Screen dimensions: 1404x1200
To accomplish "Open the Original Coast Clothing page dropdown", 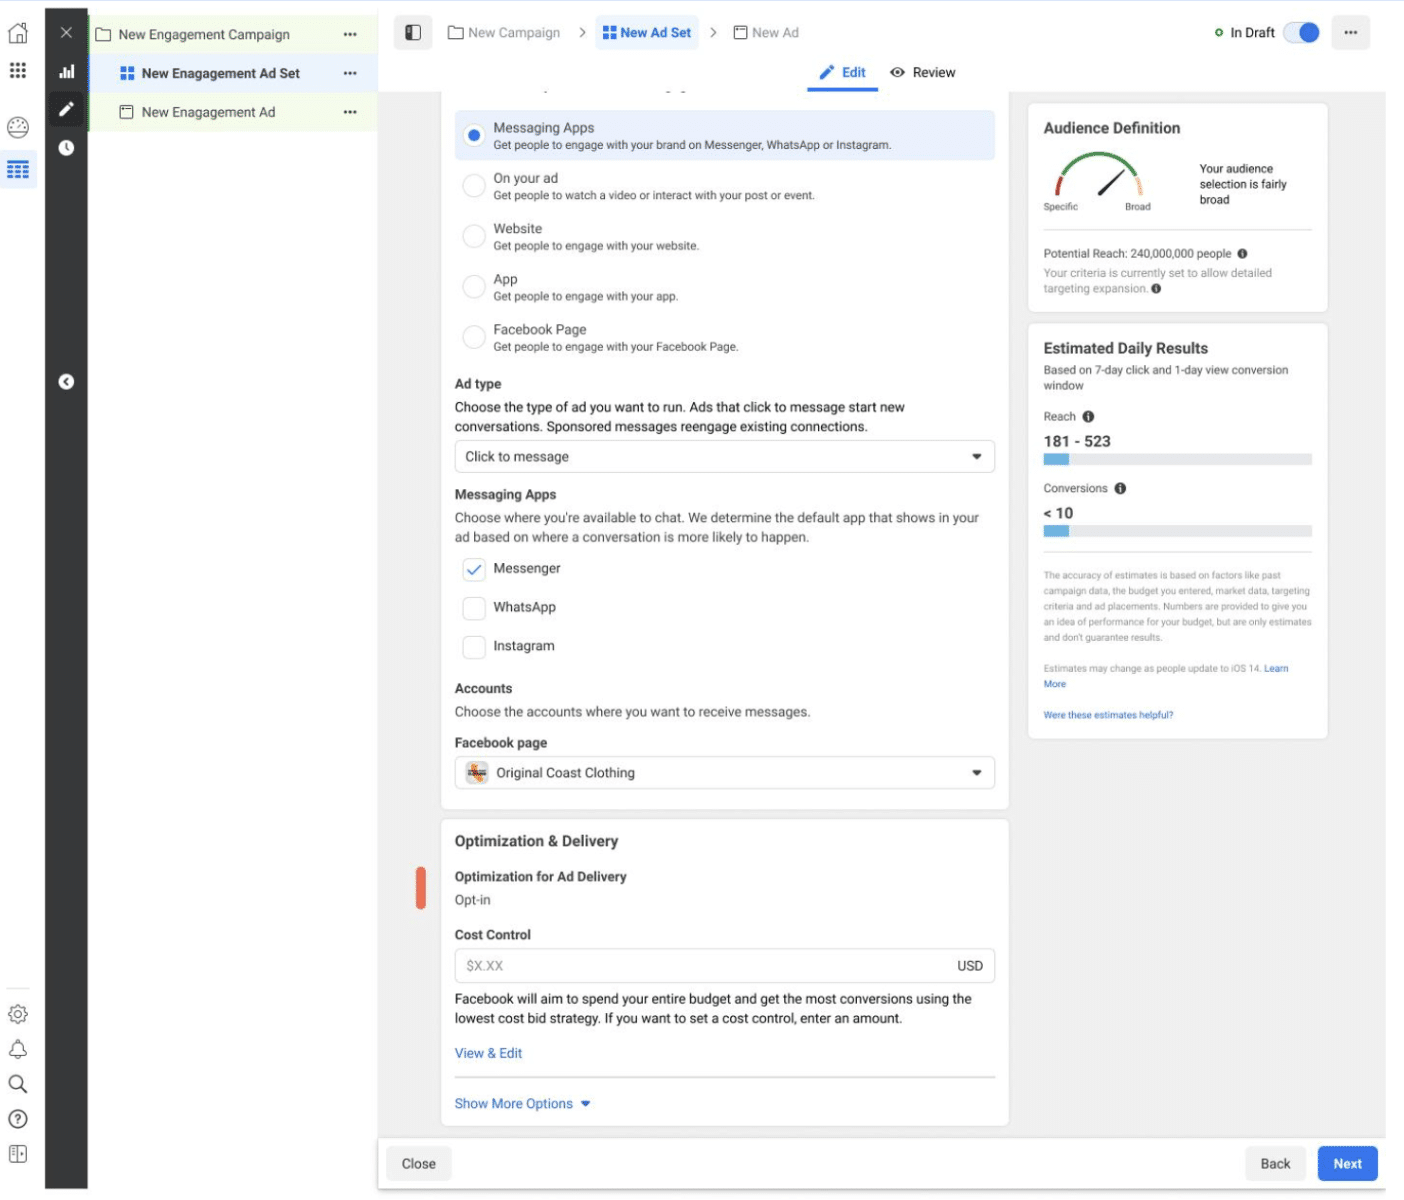I will point(725,773).
